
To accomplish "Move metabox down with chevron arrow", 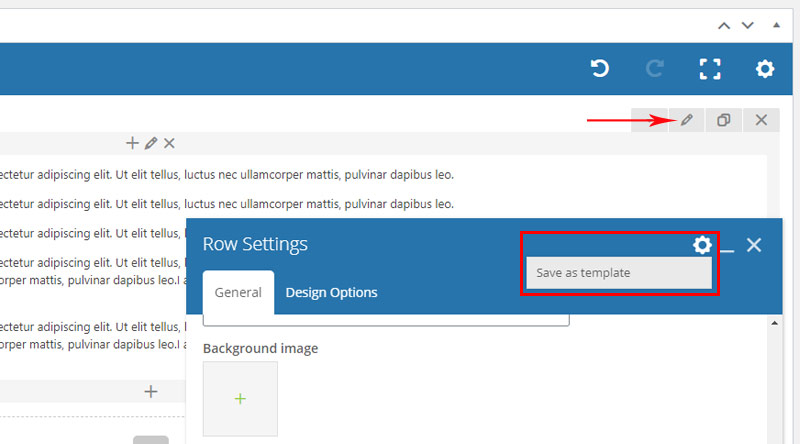I will pos(747,26).
